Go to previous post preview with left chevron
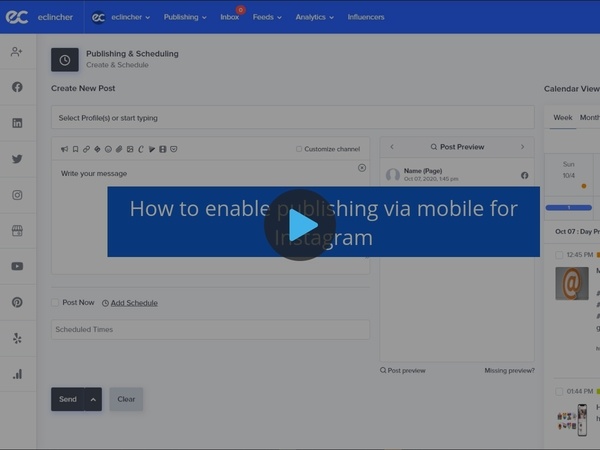The image size is (600, 450). pyautogui.click(x=392, y=147)
